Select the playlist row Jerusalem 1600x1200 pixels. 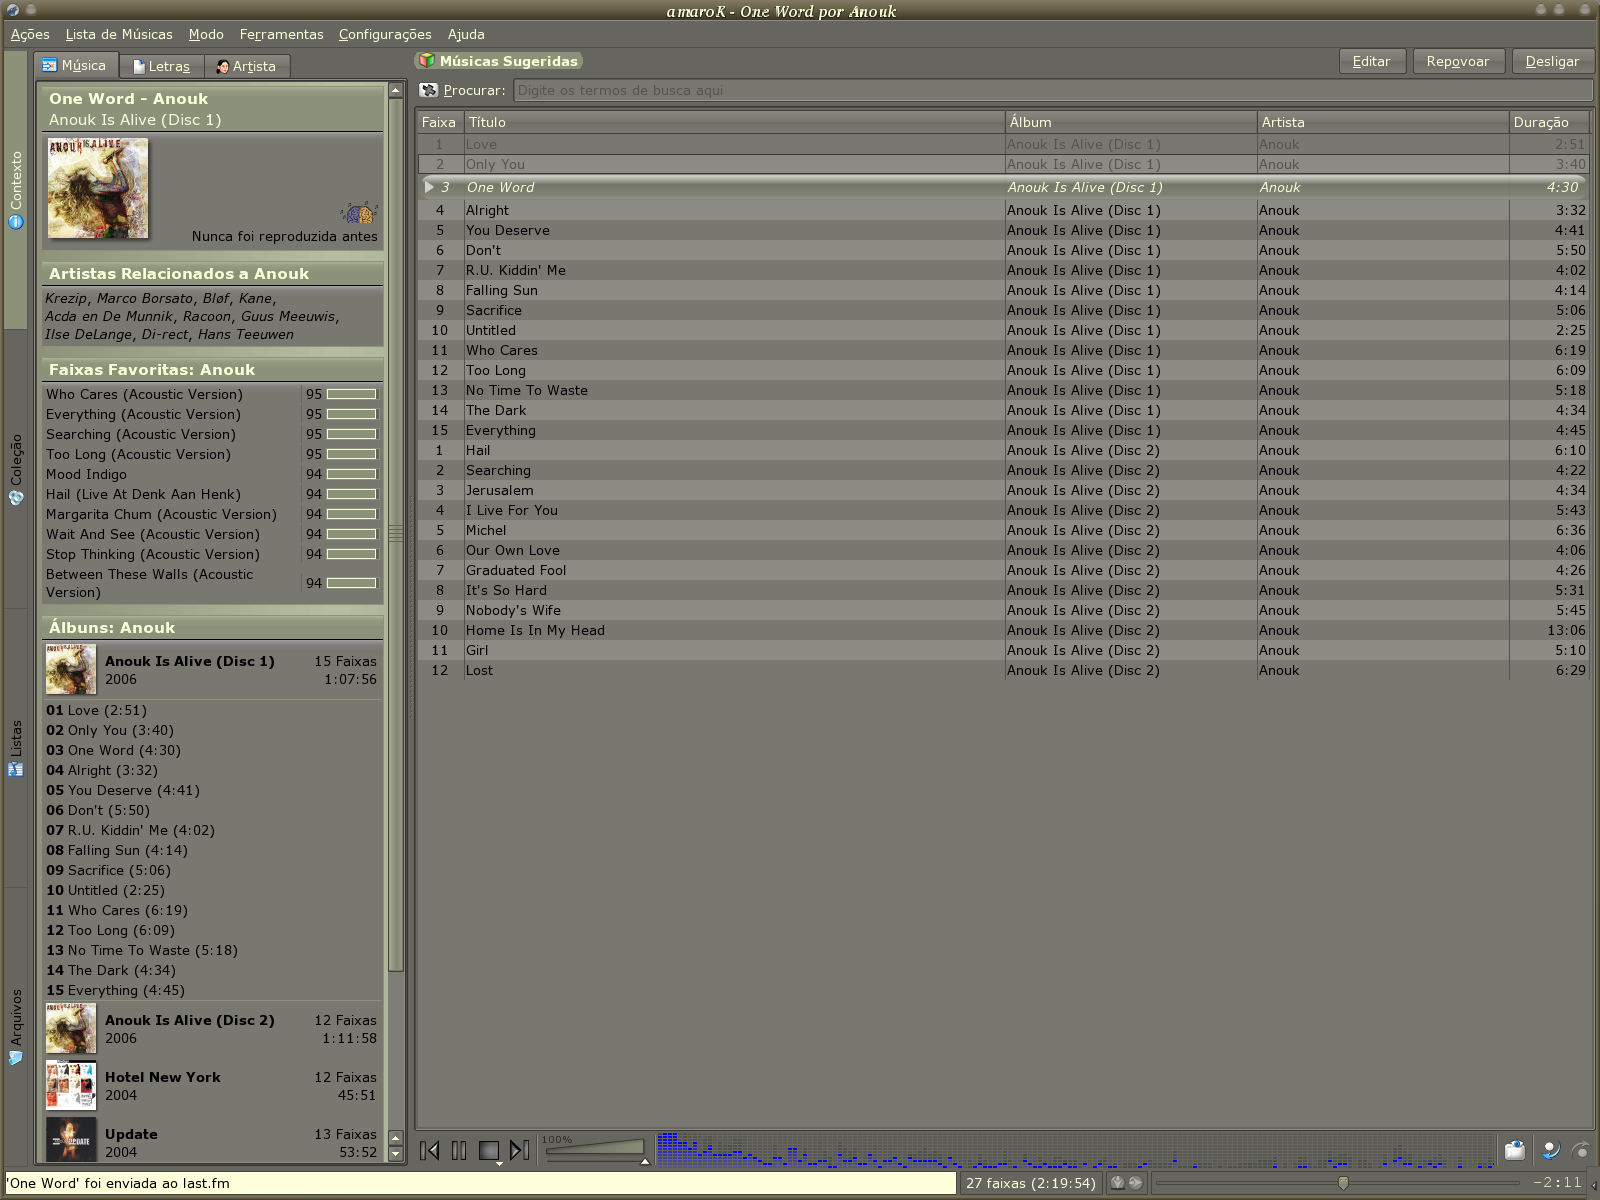pyautogui.click(x=1003, y=490)
